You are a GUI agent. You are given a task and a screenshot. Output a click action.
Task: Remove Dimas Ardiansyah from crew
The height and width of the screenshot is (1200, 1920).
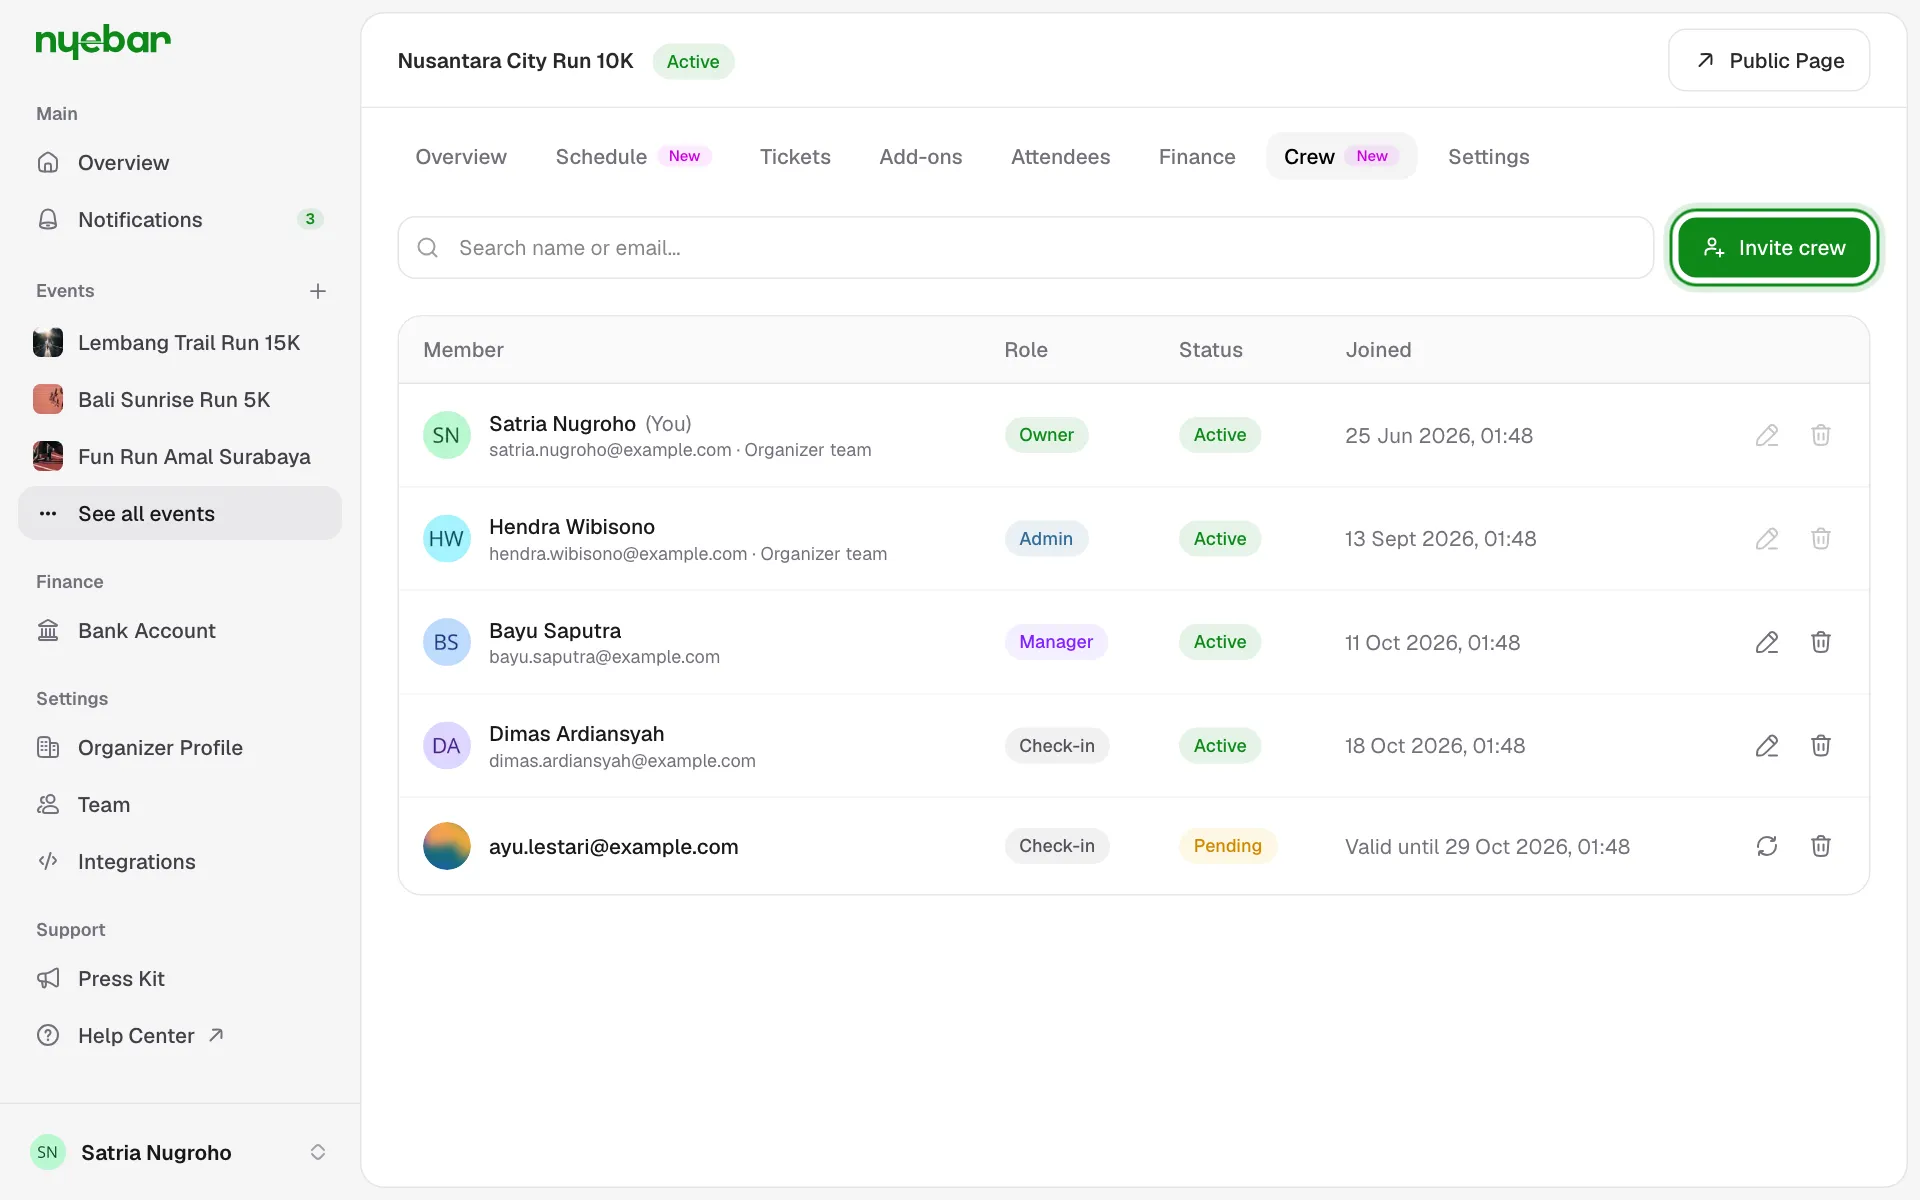[x=1821, y=746]
